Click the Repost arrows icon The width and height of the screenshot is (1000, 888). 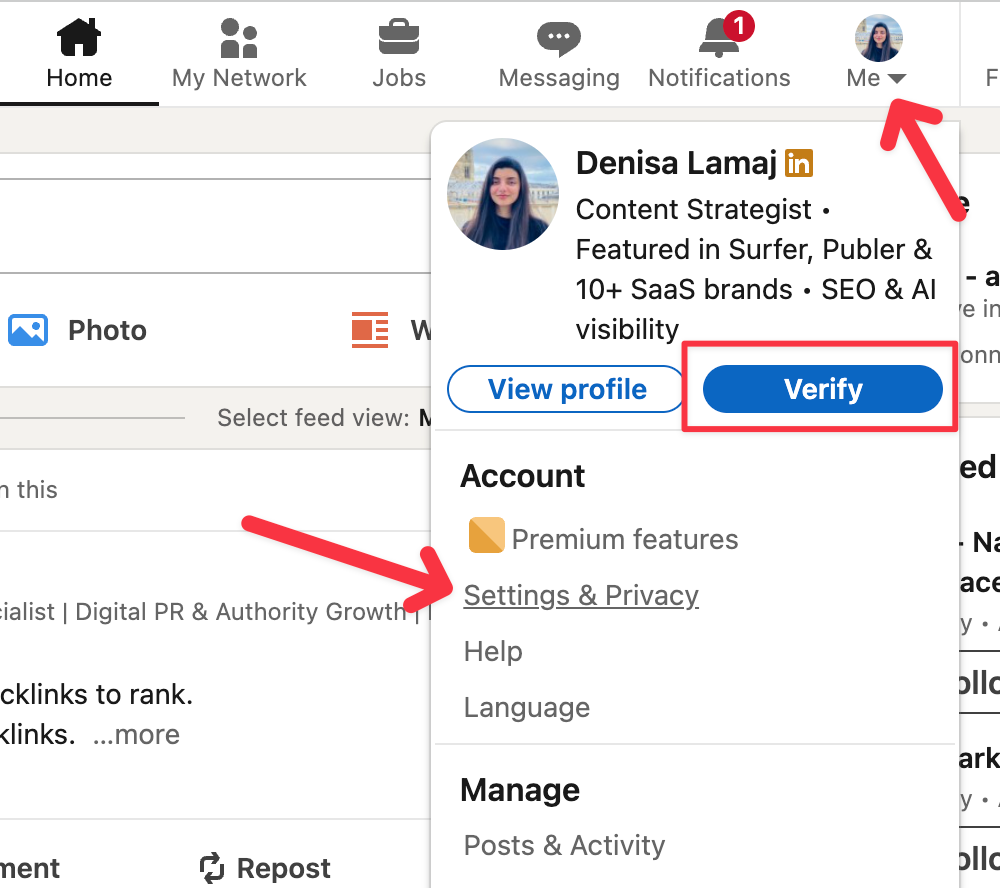click(x=212, y=868)
